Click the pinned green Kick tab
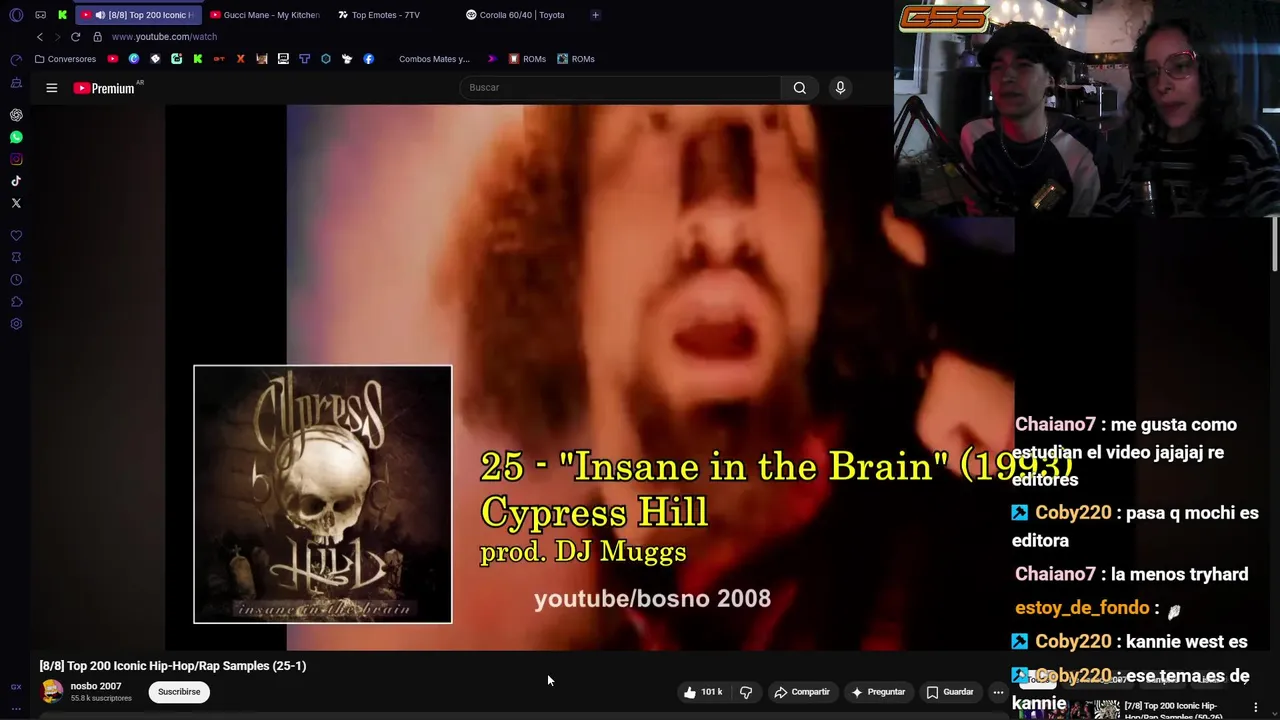This screenshot has height=720, width=1280. [62, 15]
